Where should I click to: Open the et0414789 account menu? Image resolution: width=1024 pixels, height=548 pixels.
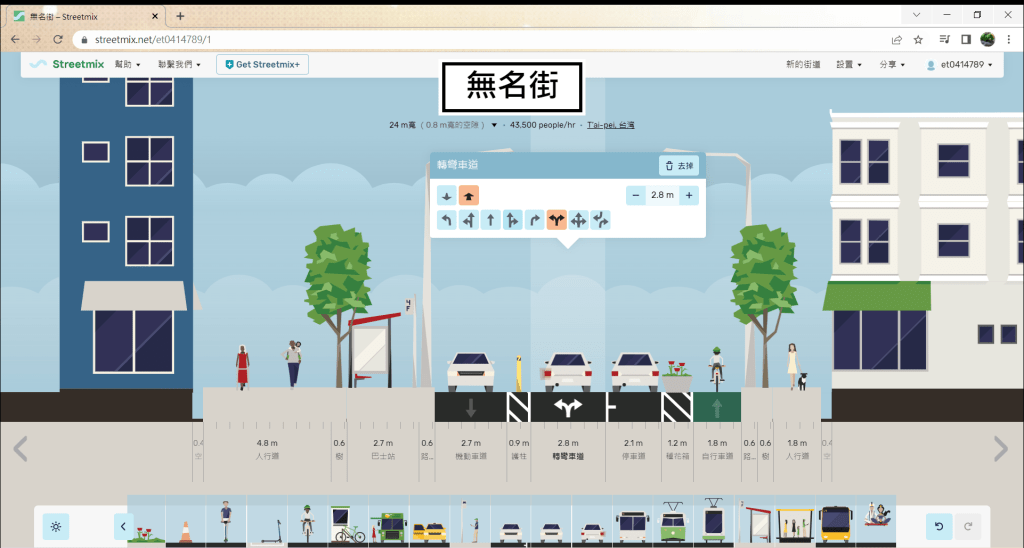coord(960,65)
